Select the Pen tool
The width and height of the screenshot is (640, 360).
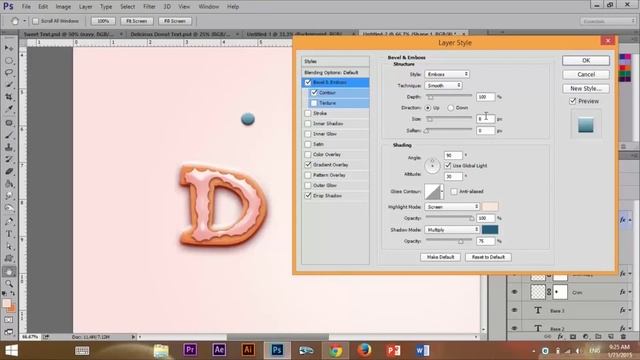9,222
